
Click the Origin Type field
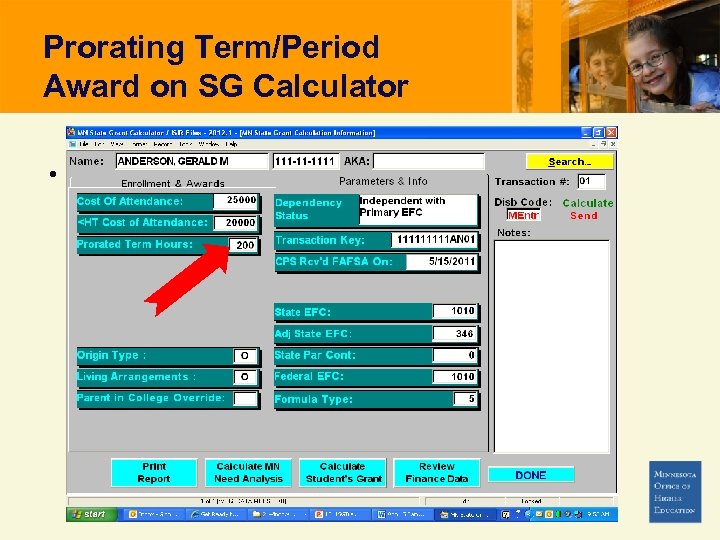coord(245,355)
